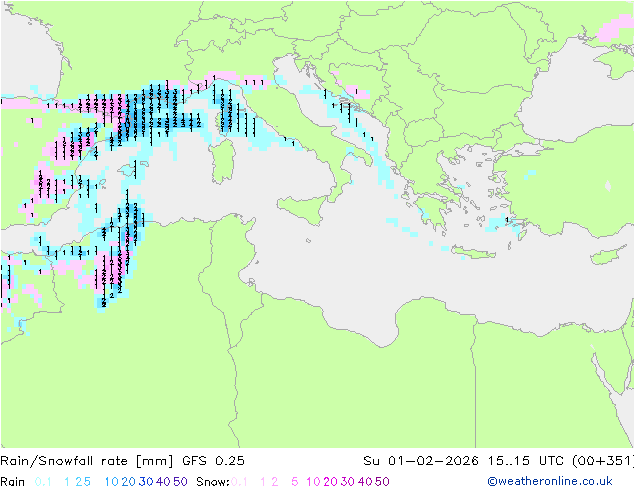Image resolution: width=634 pixels, height=490 pixels.
Task: Click the Snow legend value 20
Action: pos(330,482)
